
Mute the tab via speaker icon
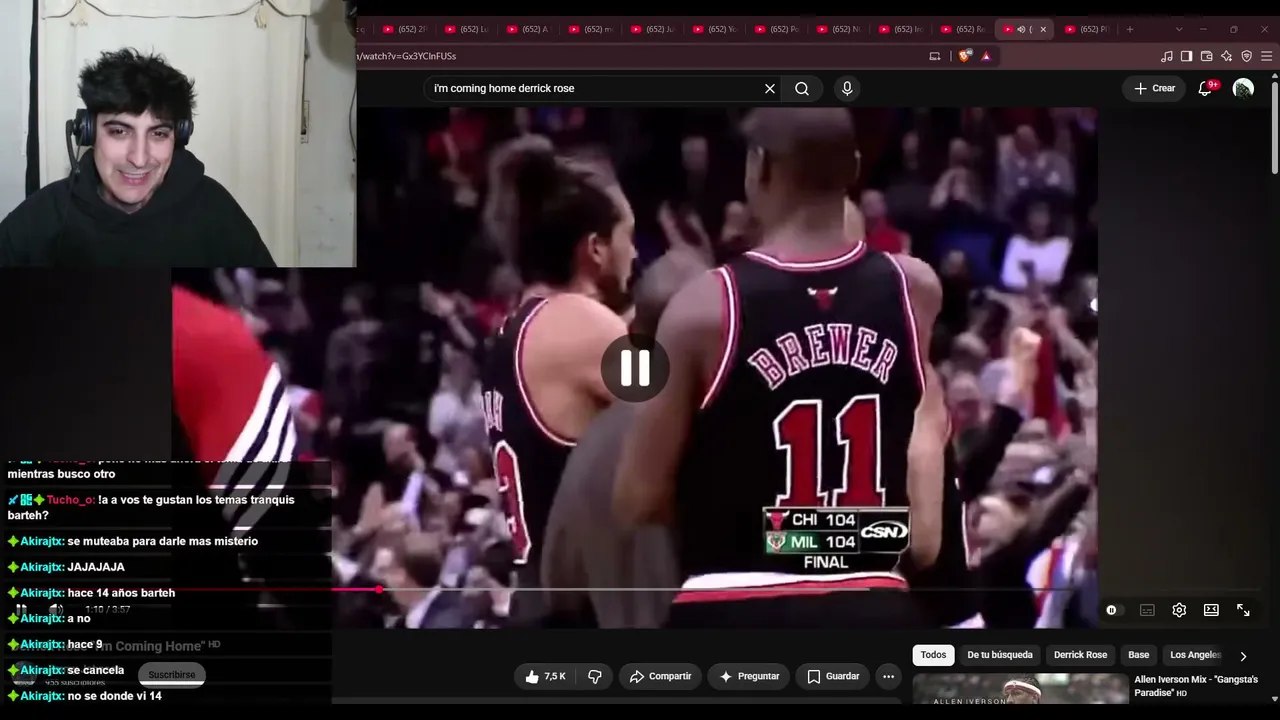[x=1021, y=29]
